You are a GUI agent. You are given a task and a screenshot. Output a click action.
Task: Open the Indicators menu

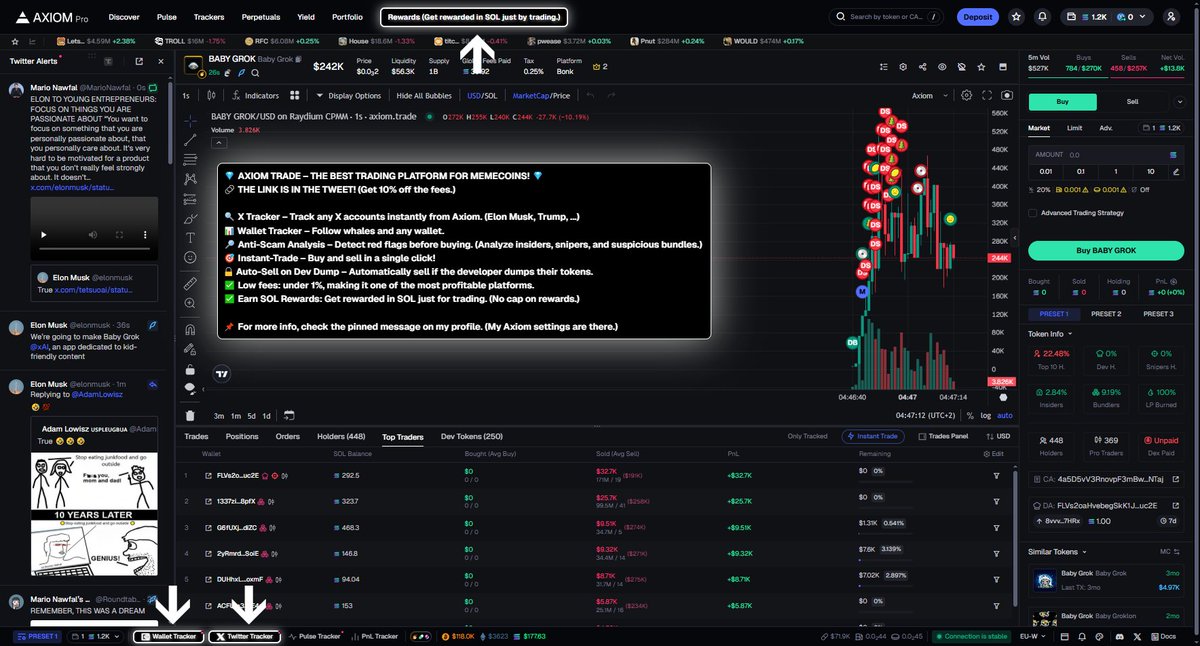tap(255, 95)
